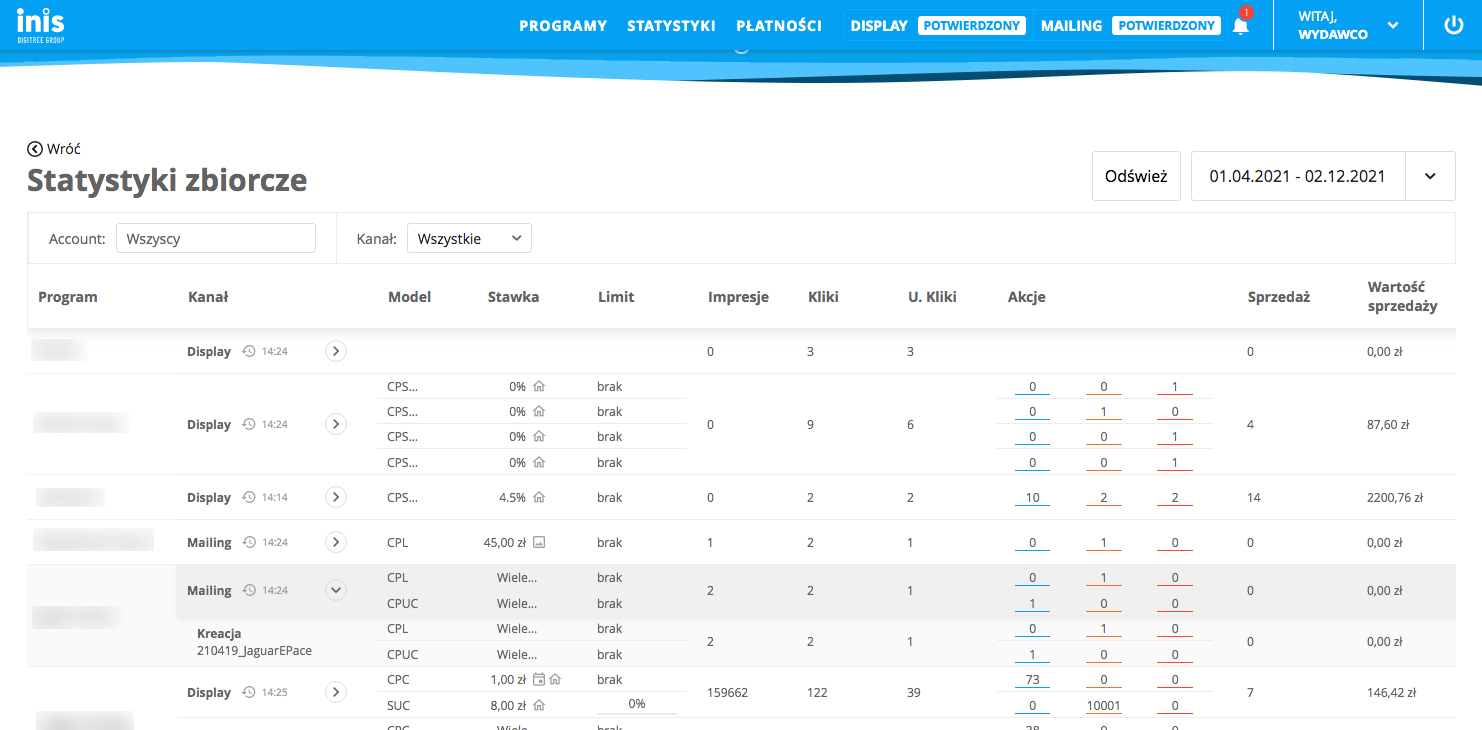Collapse the expanded Mailing row chevron
The width and height of the screenshot is (1482, 730).
pyautogui.click(x=336, y=590)
